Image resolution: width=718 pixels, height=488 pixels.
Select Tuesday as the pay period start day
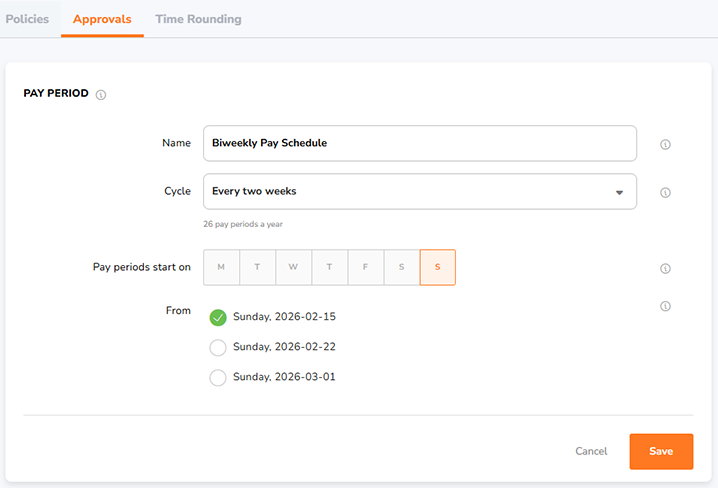click(x=257, y=268)
